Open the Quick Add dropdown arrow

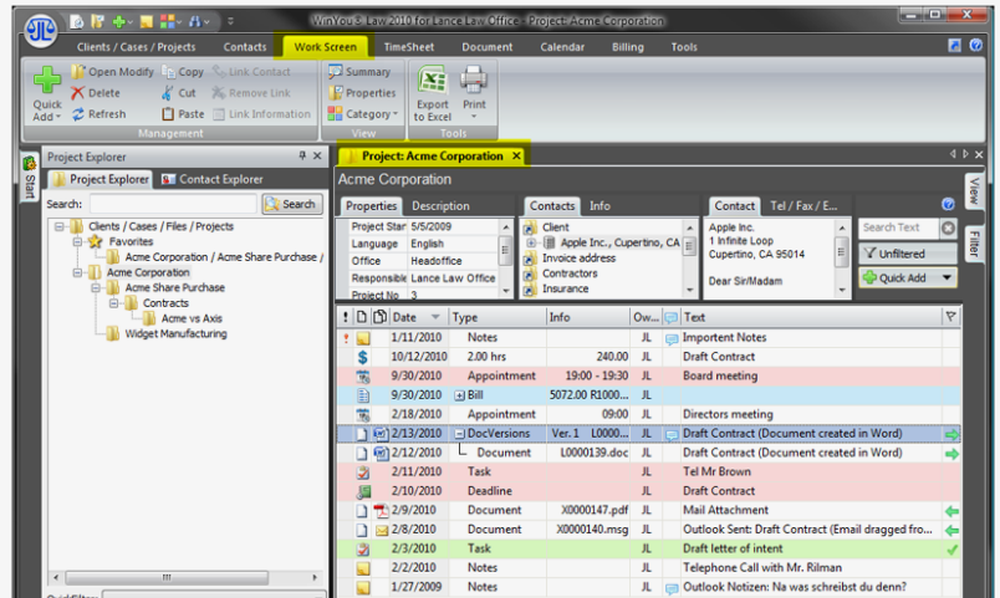coord(946,278)
